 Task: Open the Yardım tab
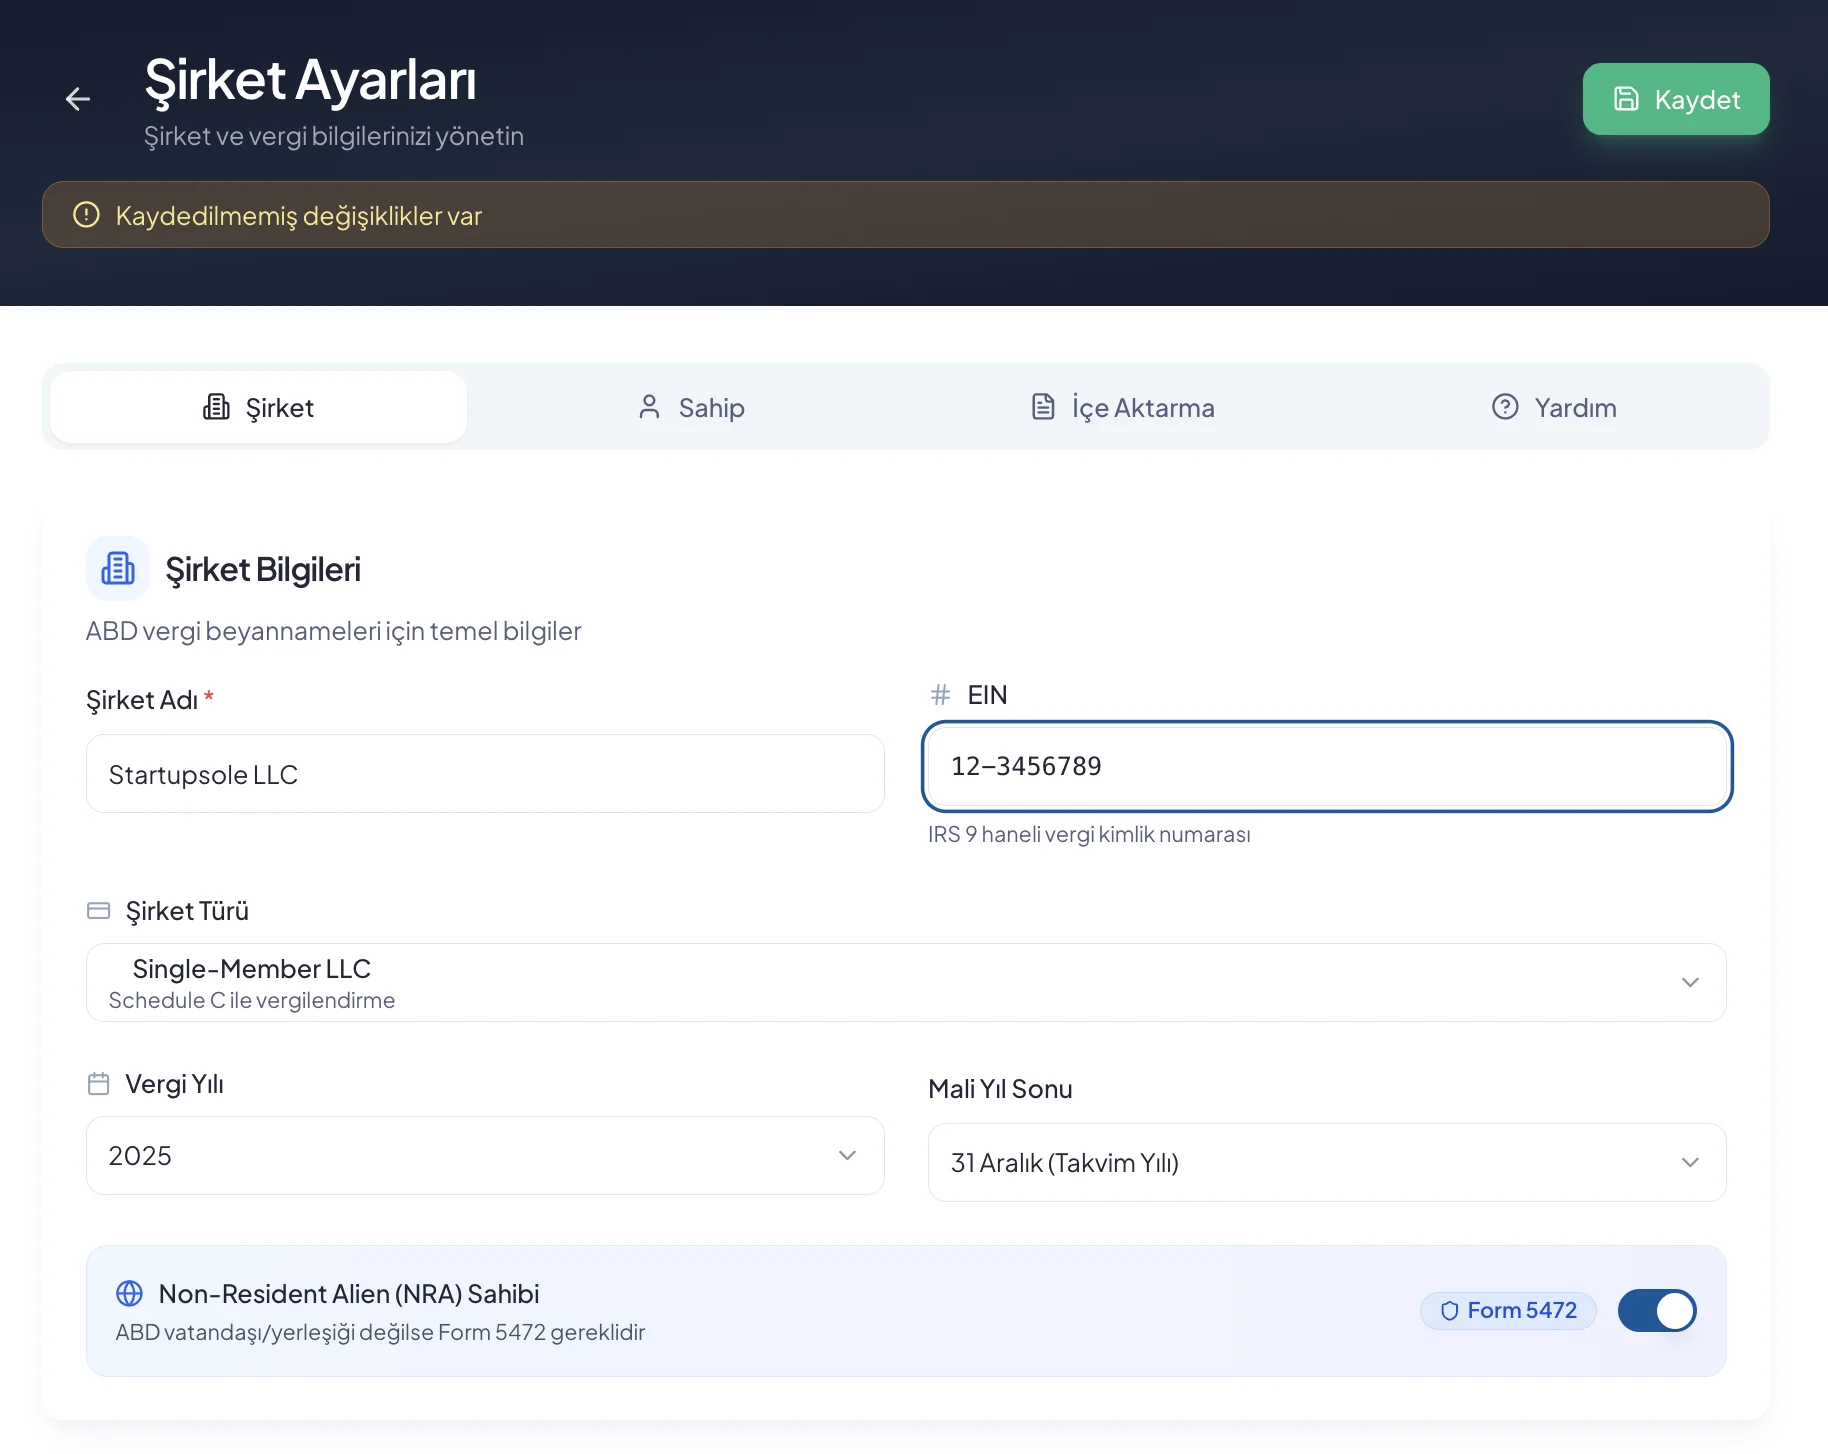[x=1553, y=407]
